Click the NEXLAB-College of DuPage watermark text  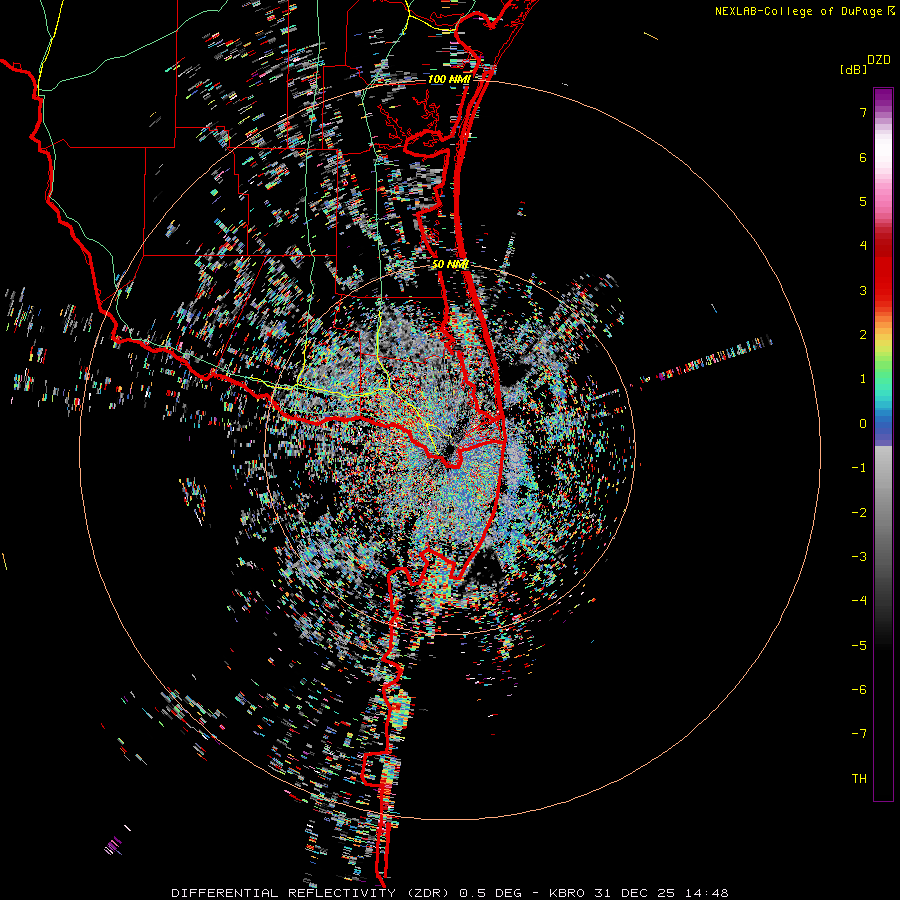(804, 11)
